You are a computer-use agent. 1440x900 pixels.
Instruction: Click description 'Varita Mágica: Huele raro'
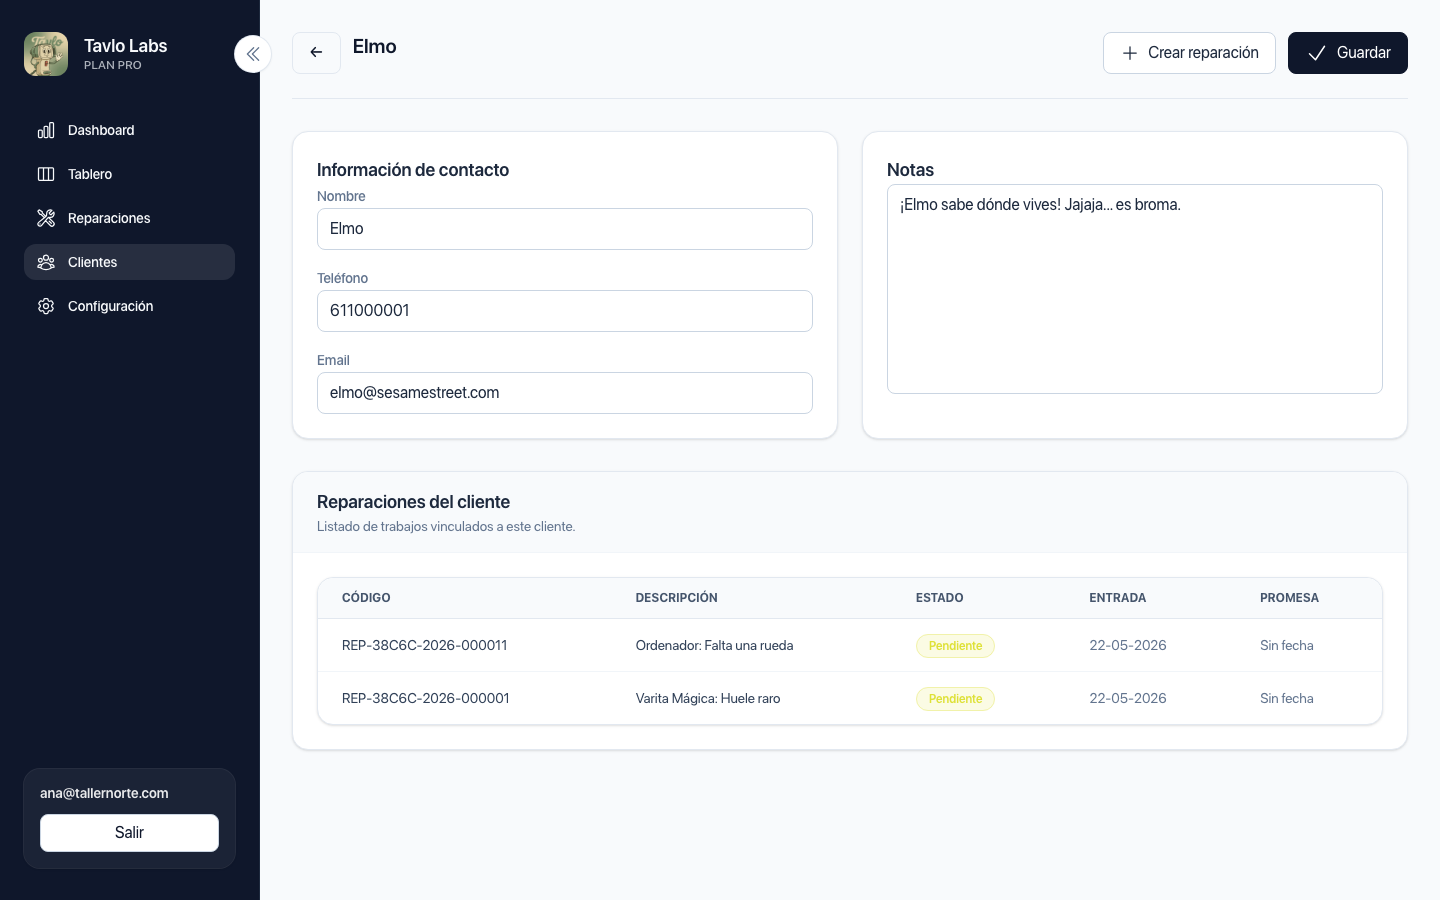tap(708, 698)
